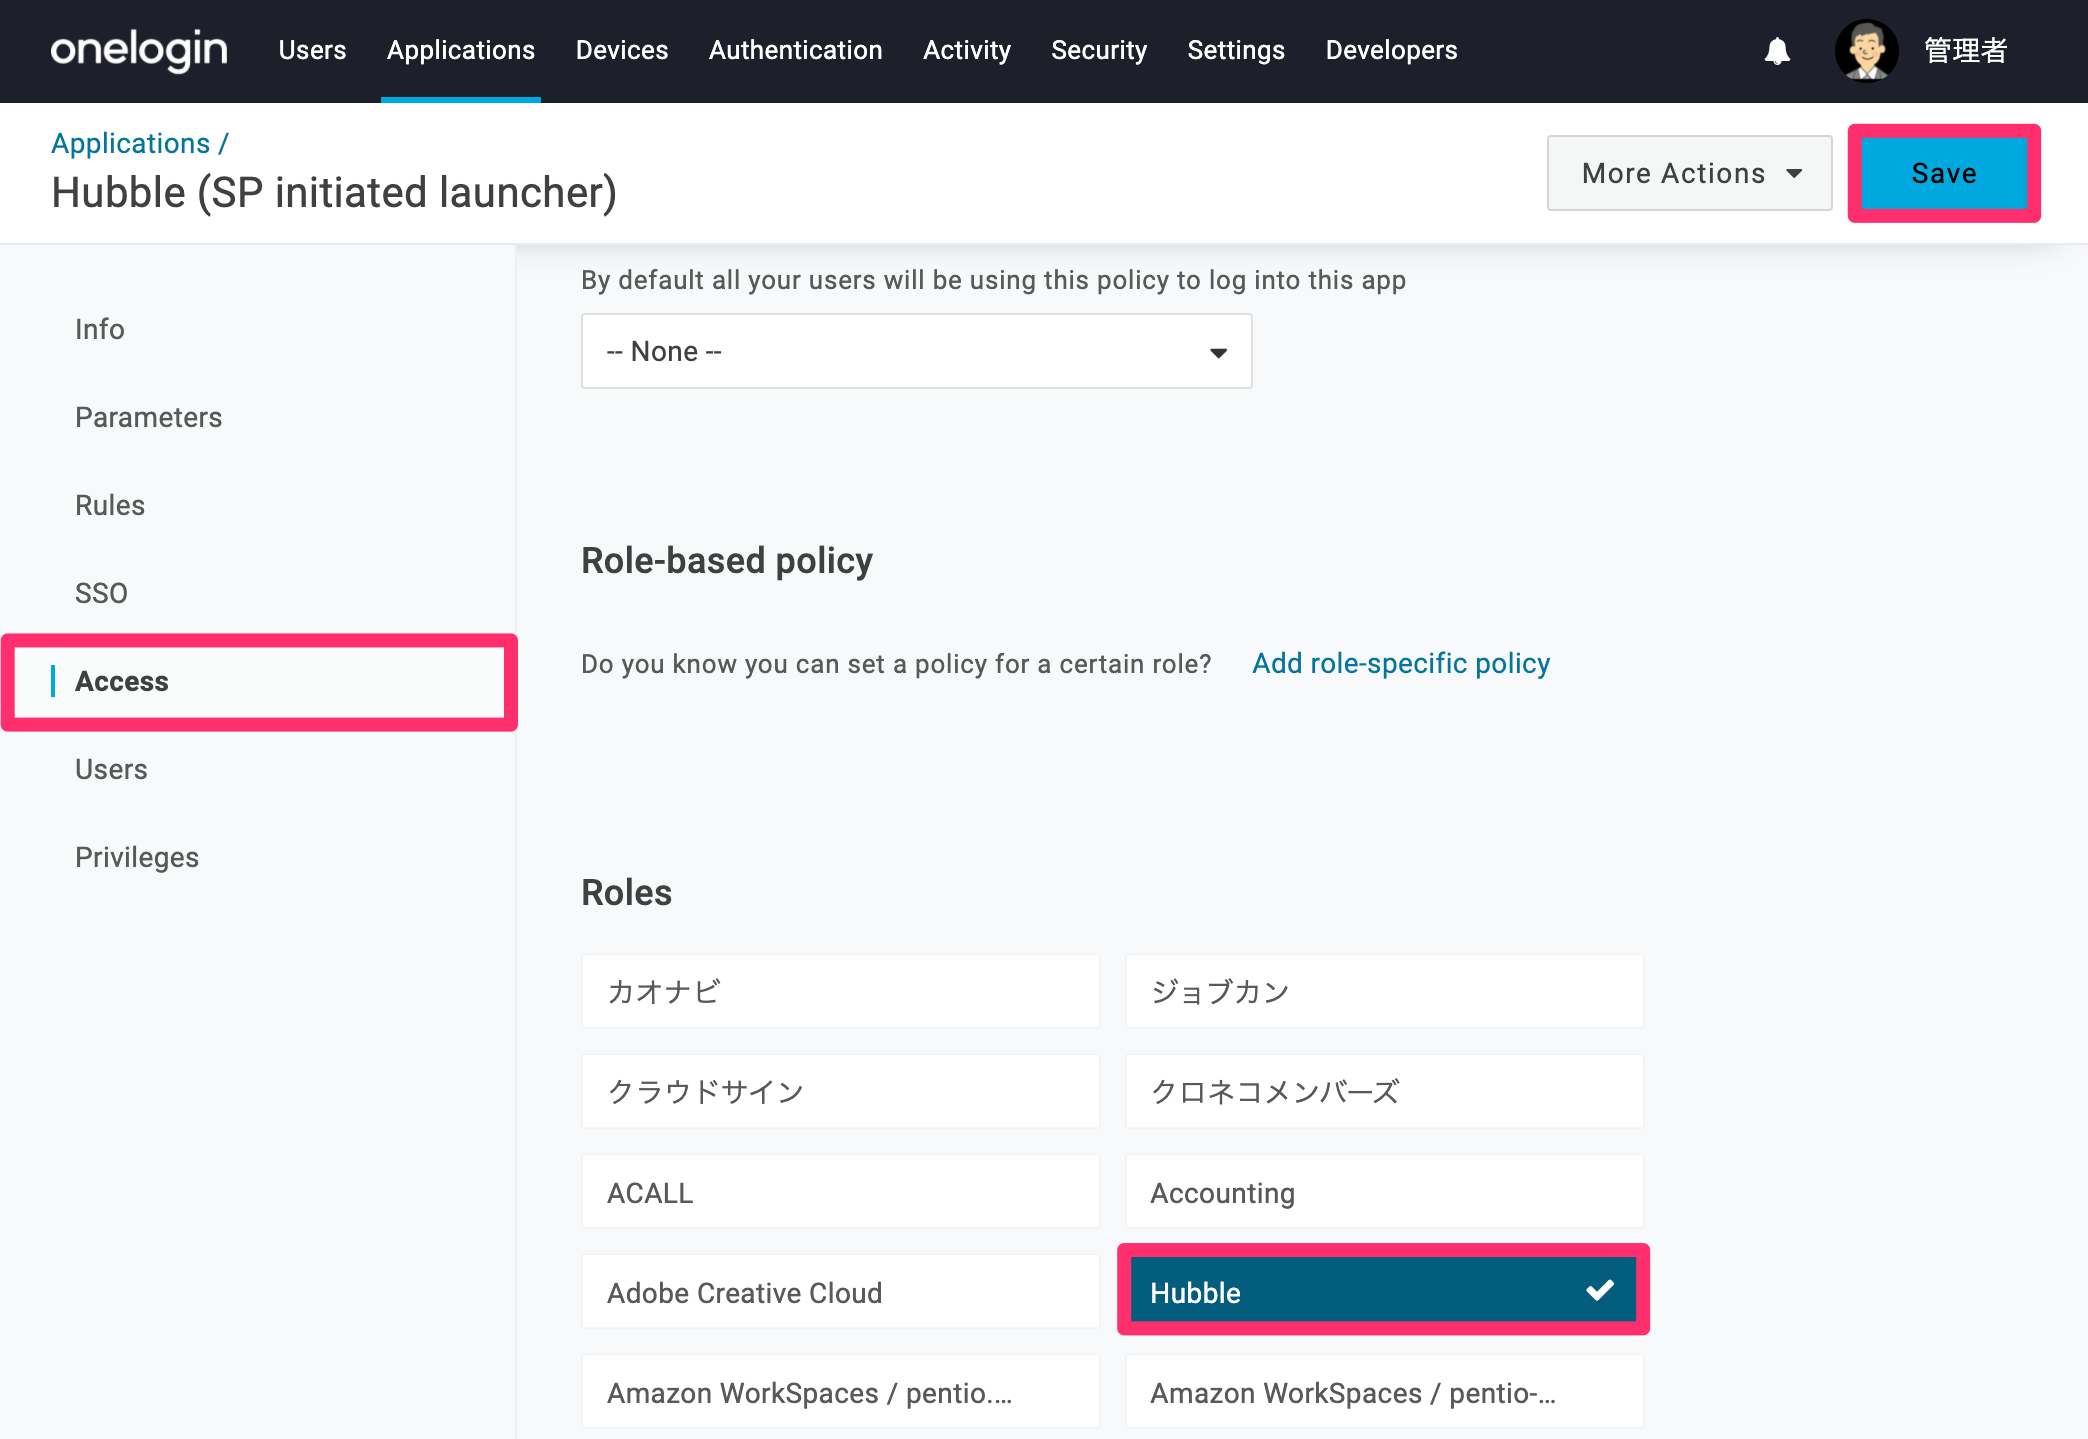Open the Settings menu
The image size is (2088, 1439).
[1236, 50]
